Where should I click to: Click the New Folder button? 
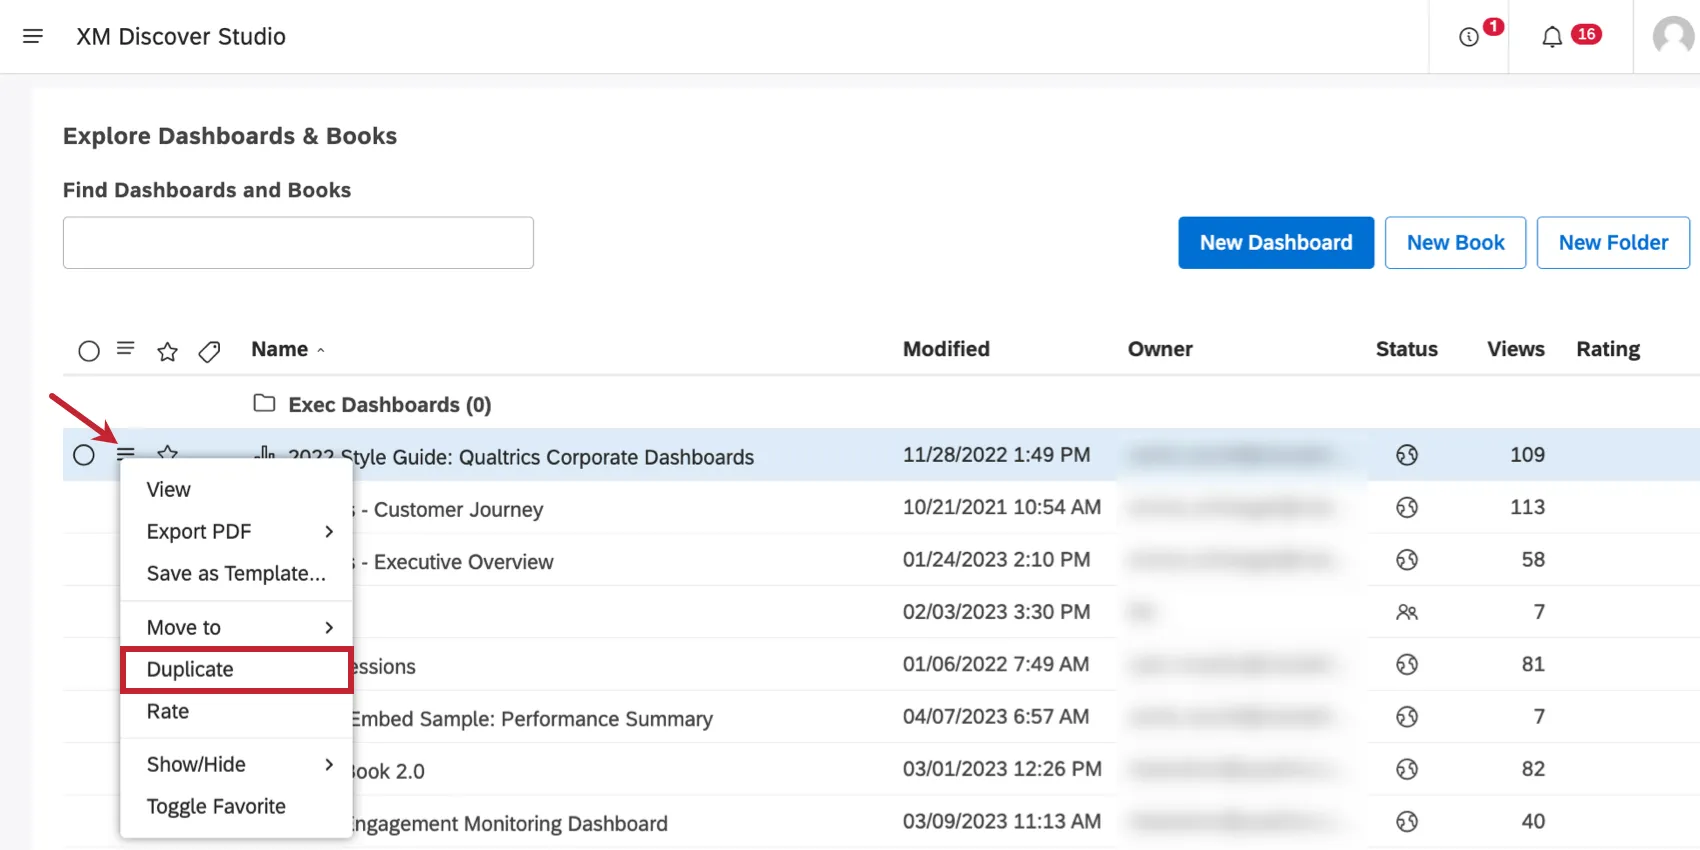tap(1612, 243)
